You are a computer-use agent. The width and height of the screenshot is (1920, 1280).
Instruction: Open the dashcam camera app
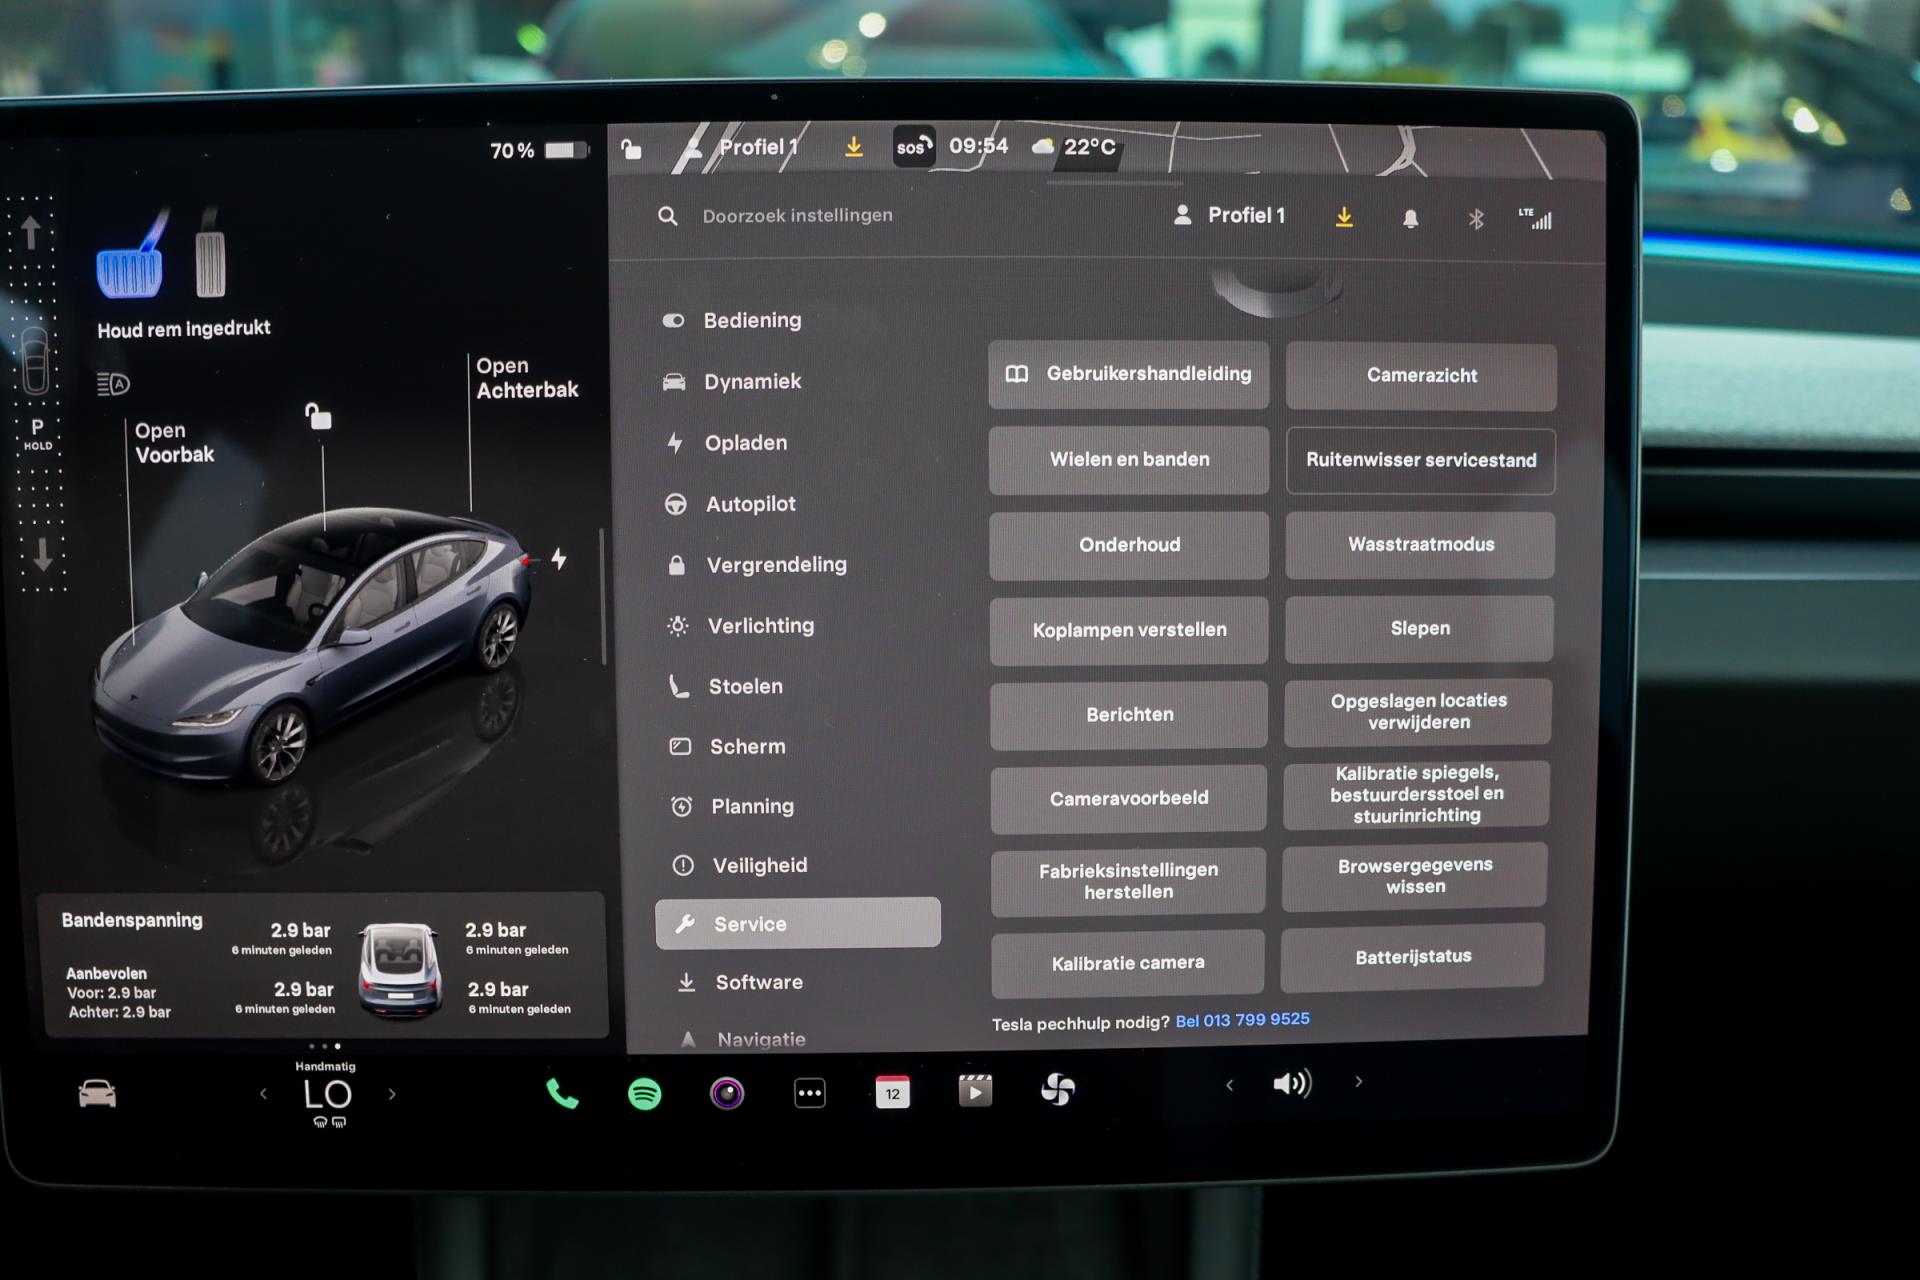[x=727, y=1093]
